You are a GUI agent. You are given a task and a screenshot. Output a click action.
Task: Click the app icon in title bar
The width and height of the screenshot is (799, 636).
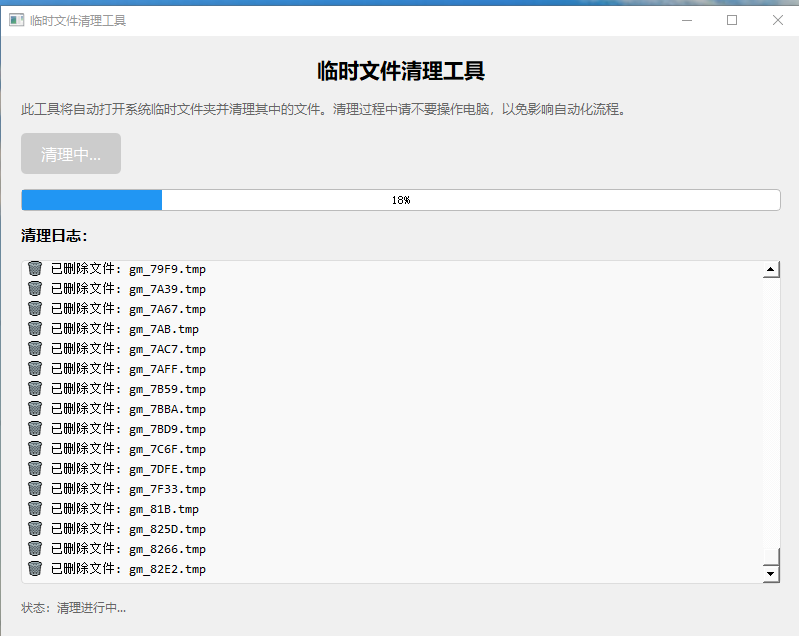tap(16, 20)
